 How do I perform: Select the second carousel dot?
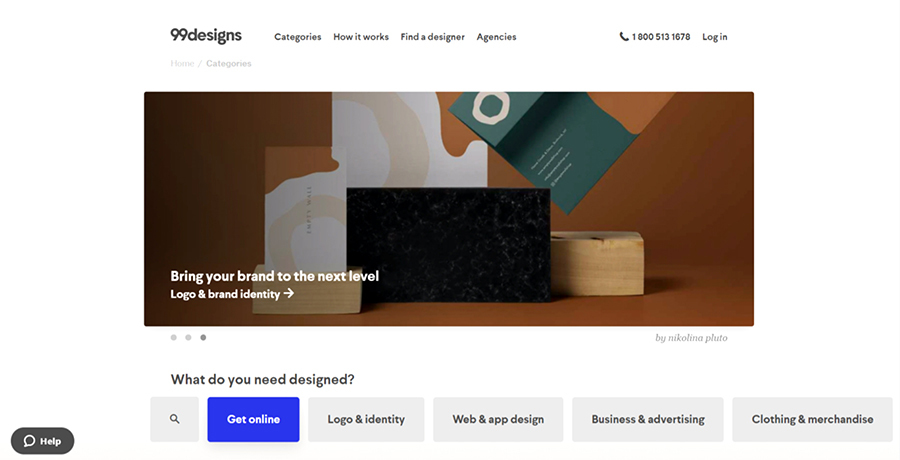(x=188, y=338)
